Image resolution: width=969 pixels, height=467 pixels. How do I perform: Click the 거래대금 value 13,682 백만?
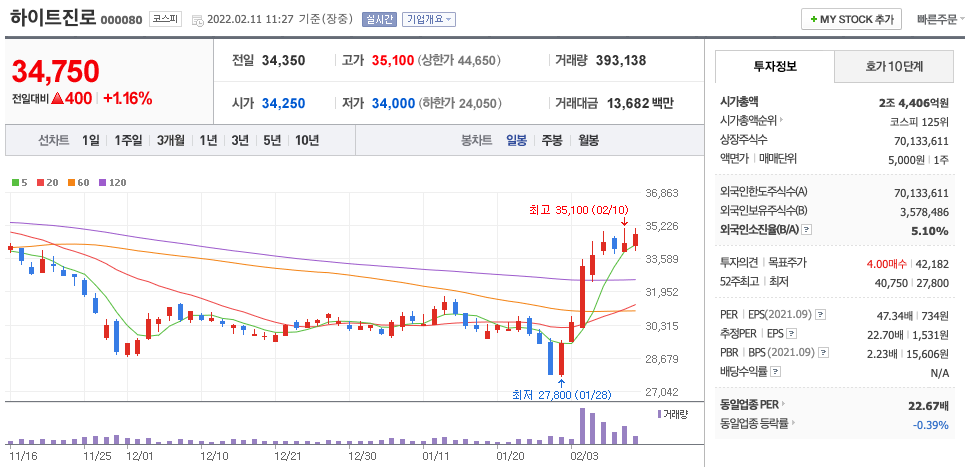pyautogui.click(x=641, y=103)
